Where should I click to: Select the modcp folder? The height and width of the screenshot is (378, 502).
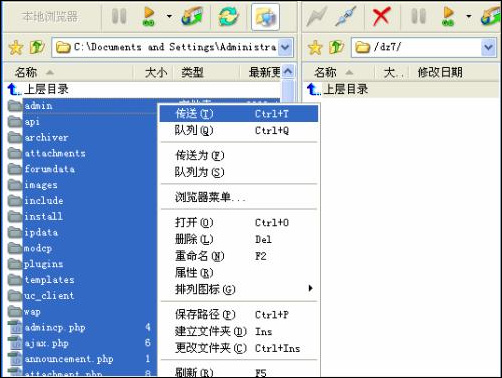click(38, 248)
